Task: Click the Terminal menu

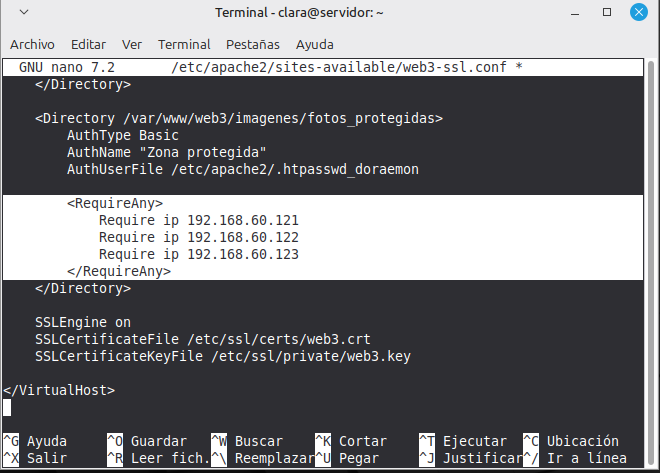Action: (184, 44)
